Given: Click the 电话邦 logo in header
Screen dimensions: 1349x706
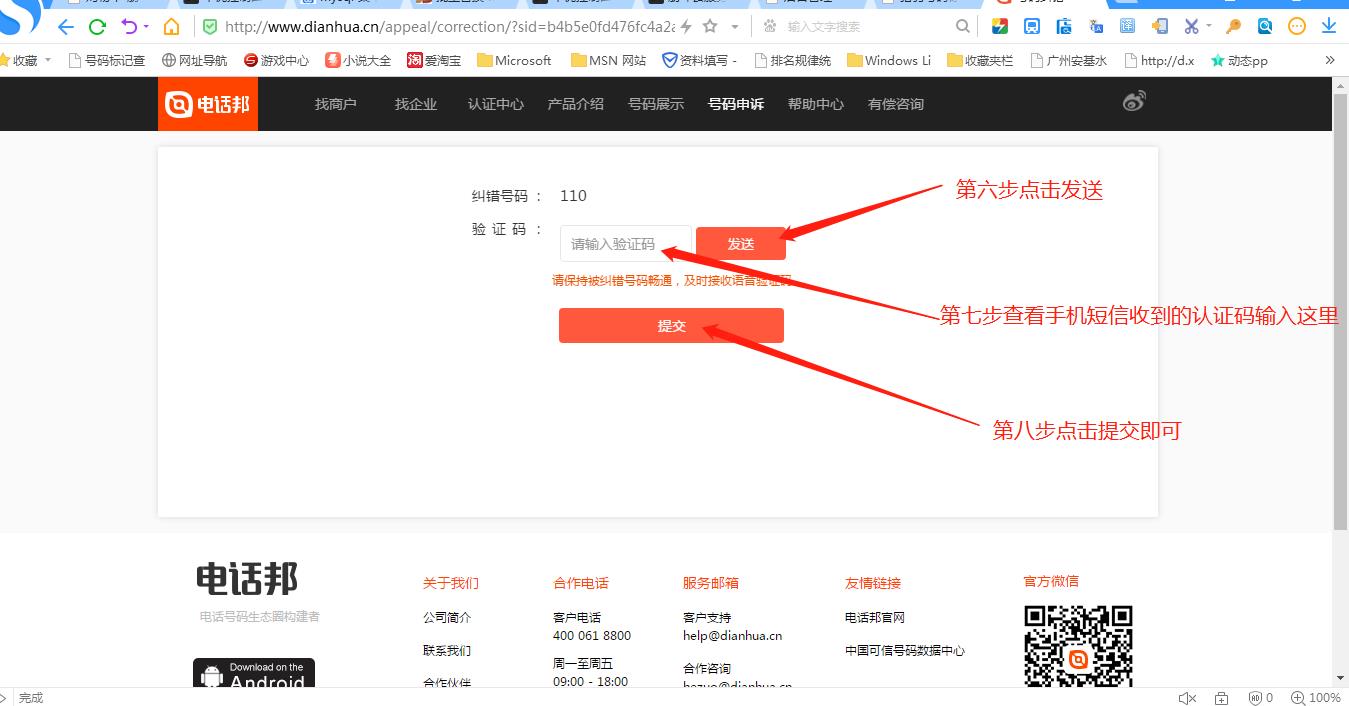Looking at the screenshot, I should (208, 104).
